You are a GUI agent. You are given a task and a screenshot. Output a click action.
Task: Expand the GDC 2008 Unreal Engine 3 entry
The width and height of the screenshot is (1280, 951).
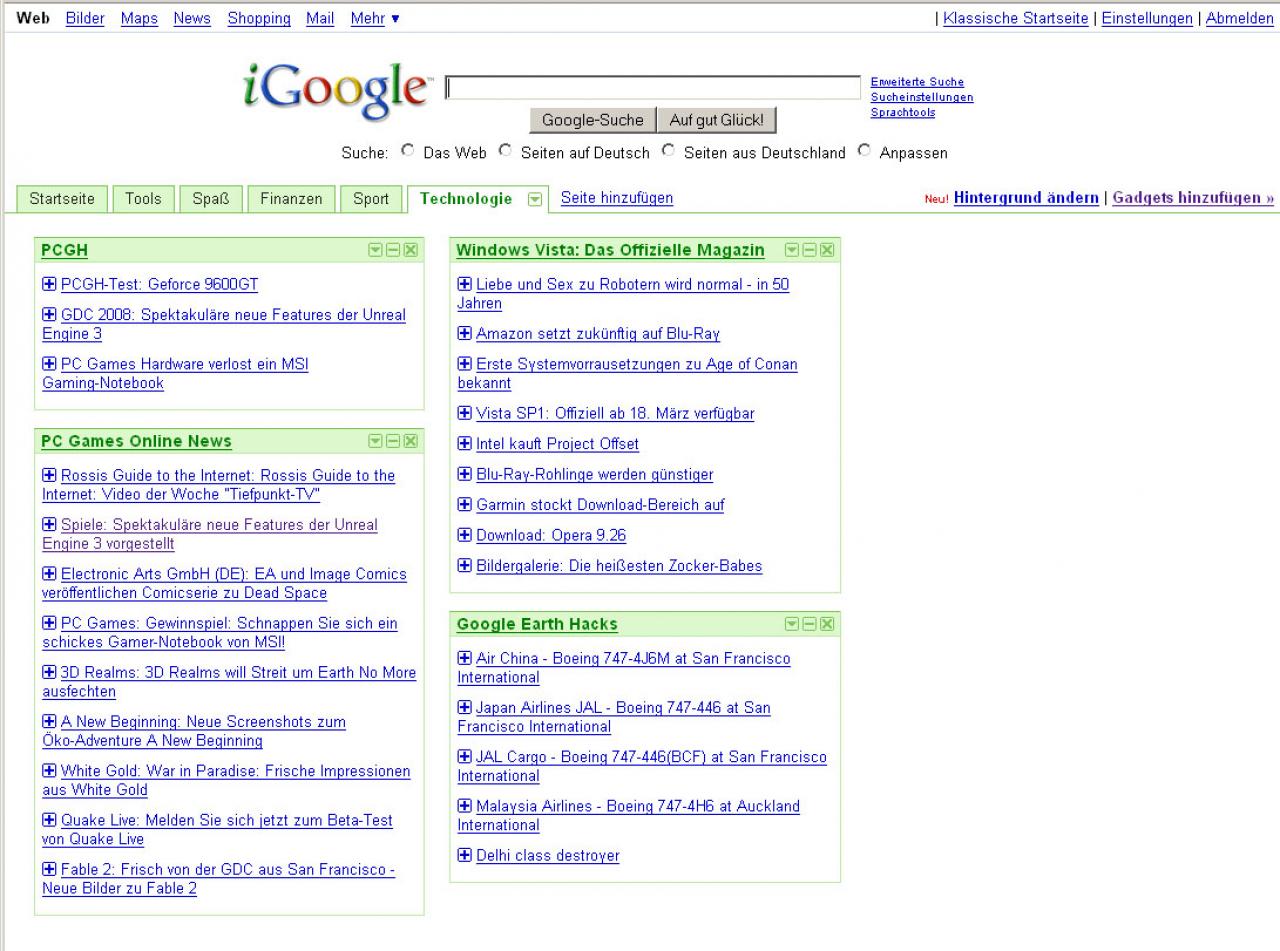coord(49,314)
